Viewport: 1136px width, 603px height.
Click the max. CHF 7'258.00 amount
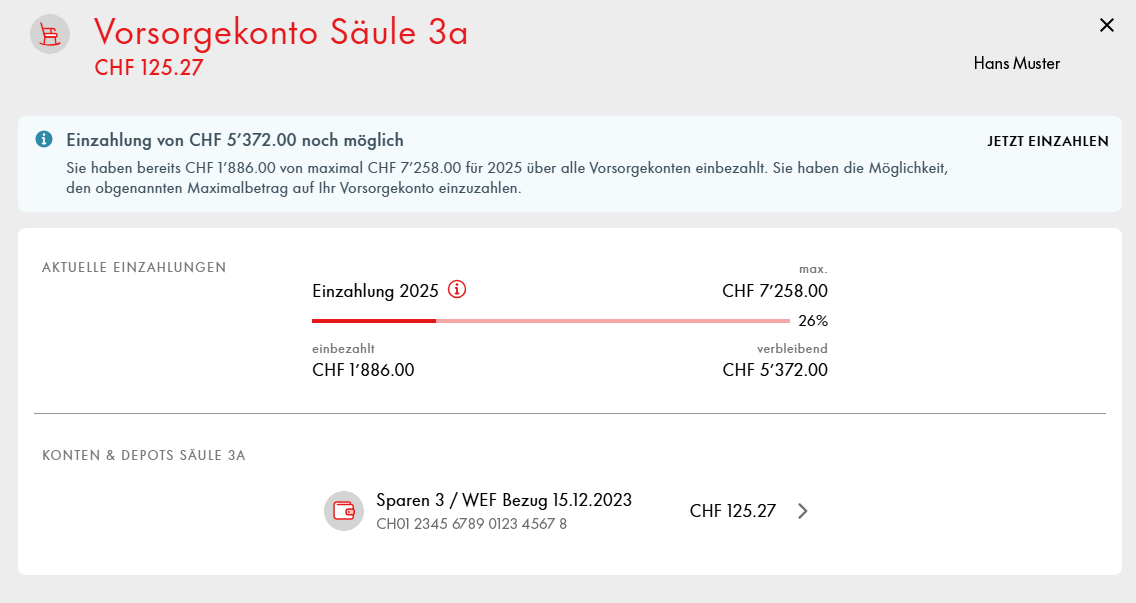click(x=774, y=291)
